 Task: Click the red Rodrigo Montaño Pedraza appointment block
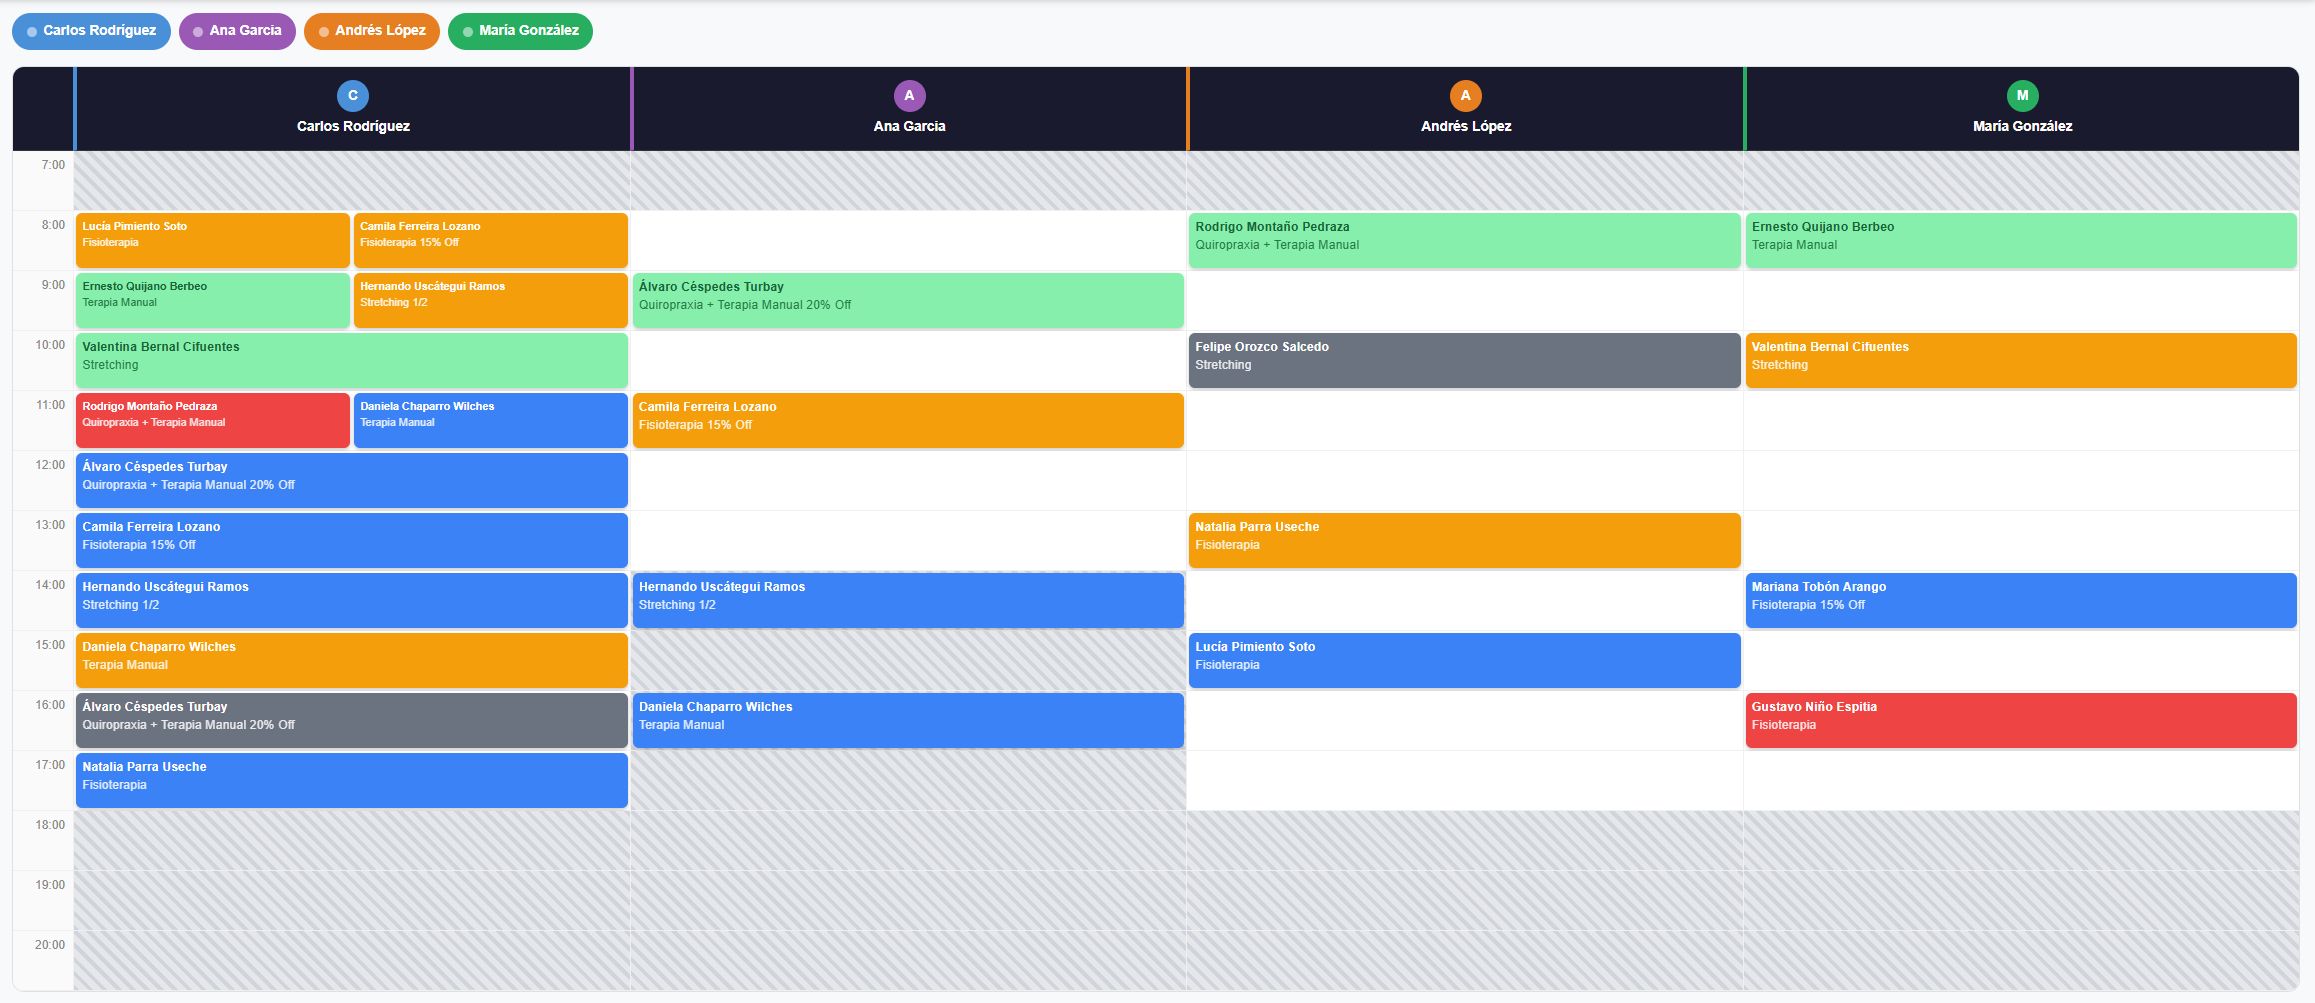pos(212,420)
